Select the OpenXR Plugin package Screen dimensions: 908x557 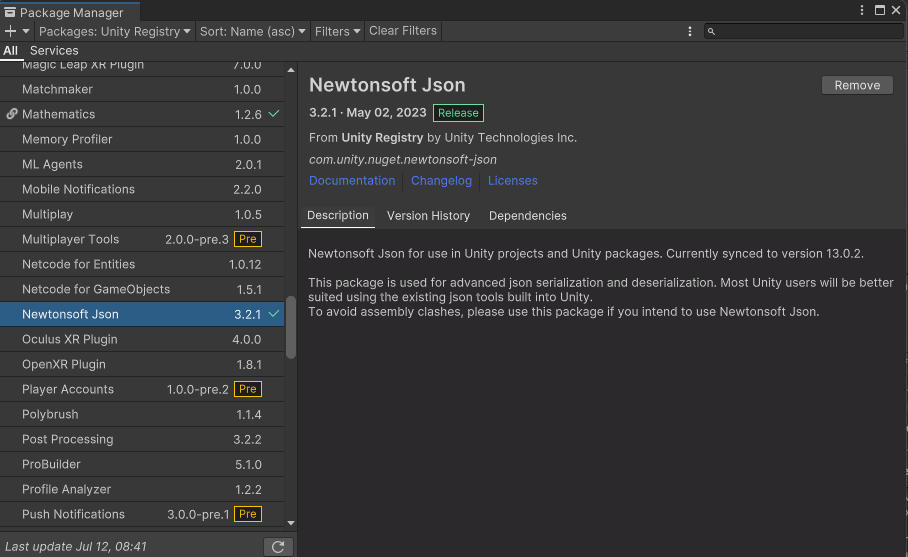(142, 364)
